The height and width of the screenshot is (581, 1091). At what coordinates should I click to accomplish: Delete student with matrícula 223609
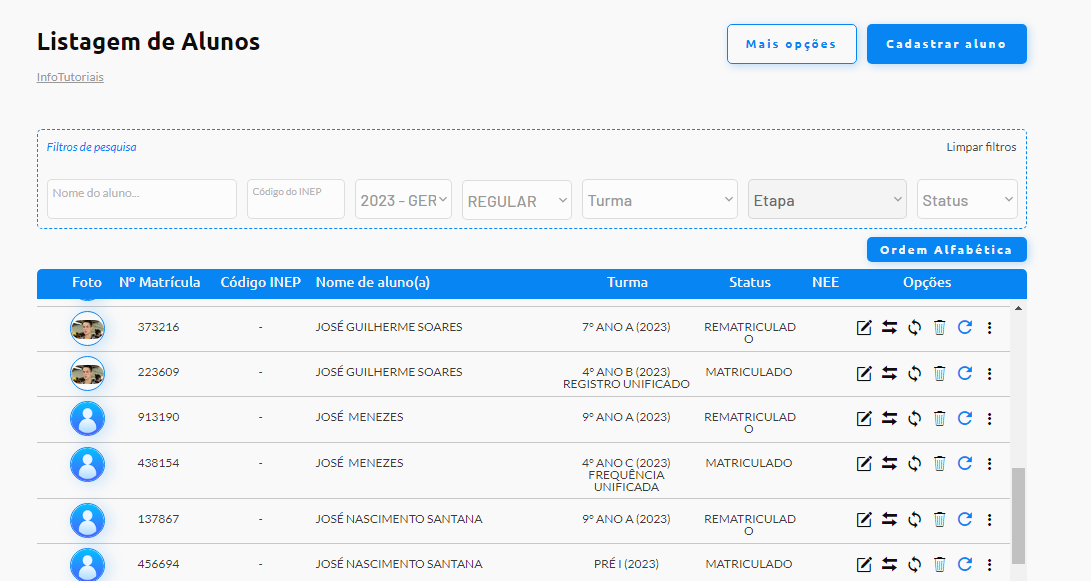(939, 373)
